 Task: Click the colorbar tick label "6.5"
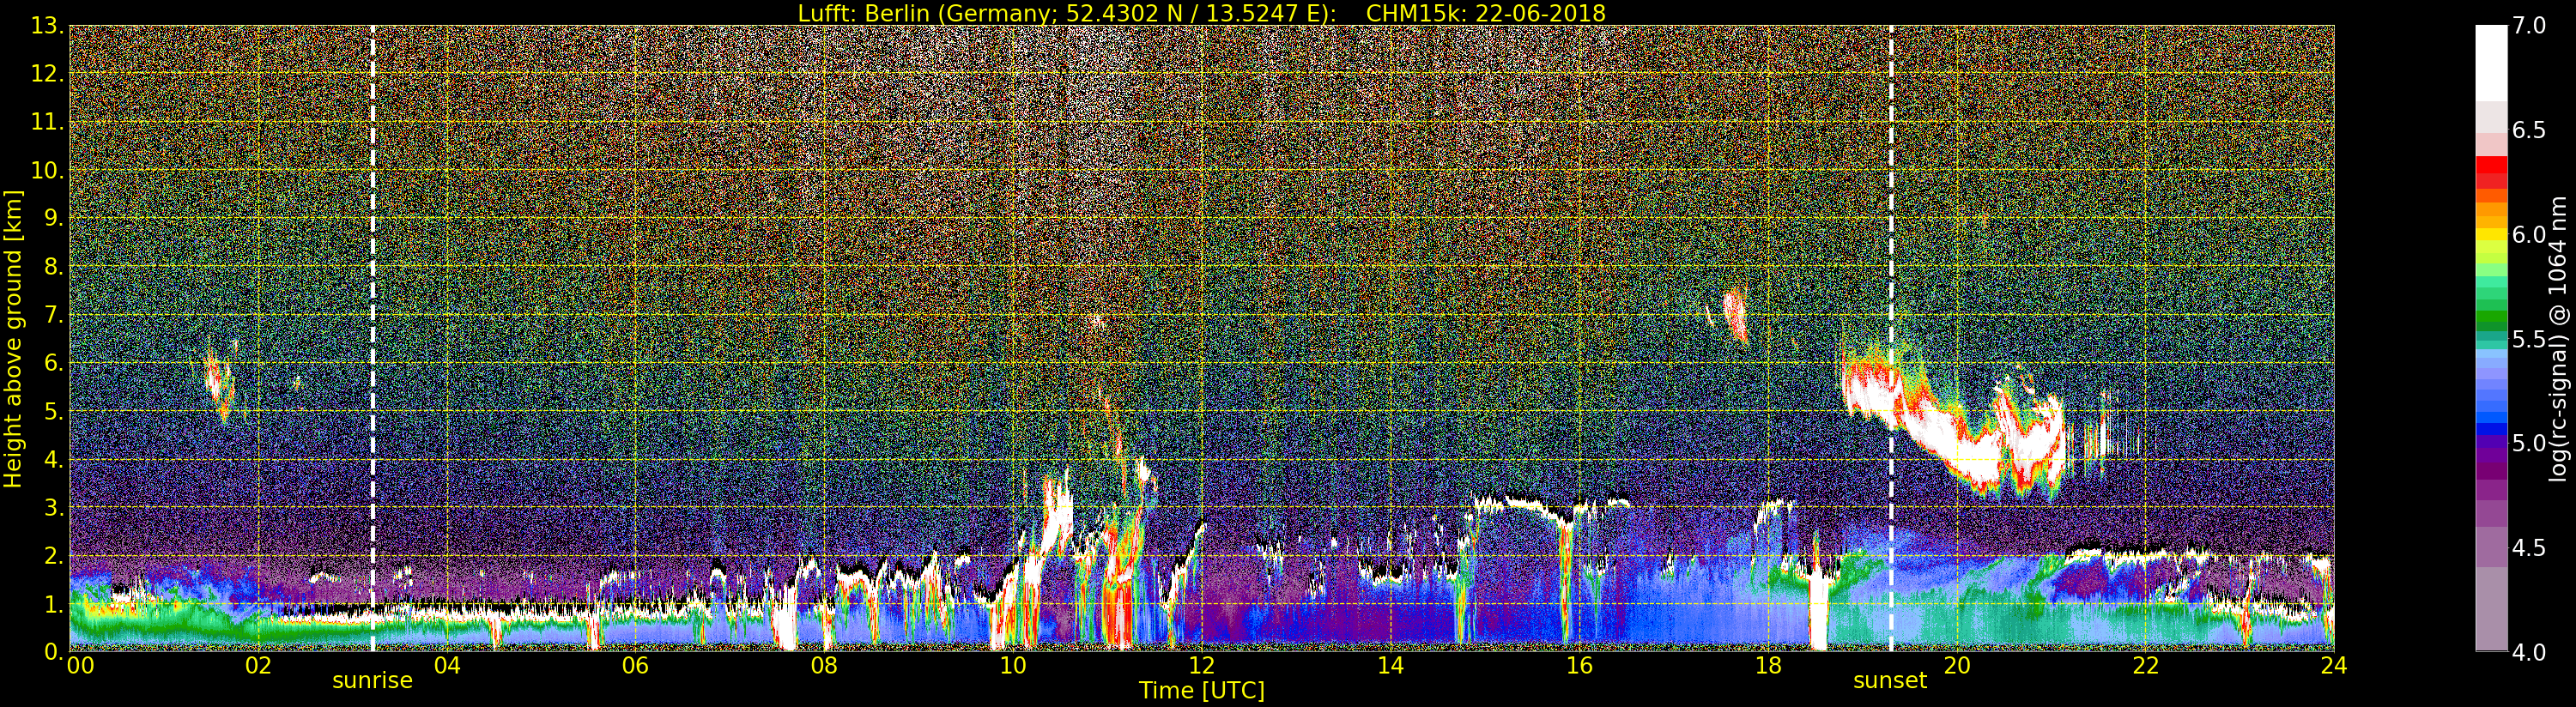point(2529,131)
